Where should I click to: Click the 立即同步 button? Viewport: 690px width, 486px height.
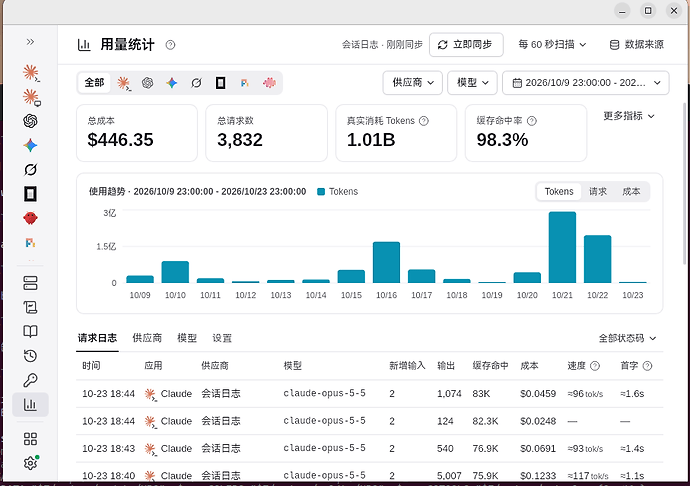pyautogui.click(x=466, y=44)
